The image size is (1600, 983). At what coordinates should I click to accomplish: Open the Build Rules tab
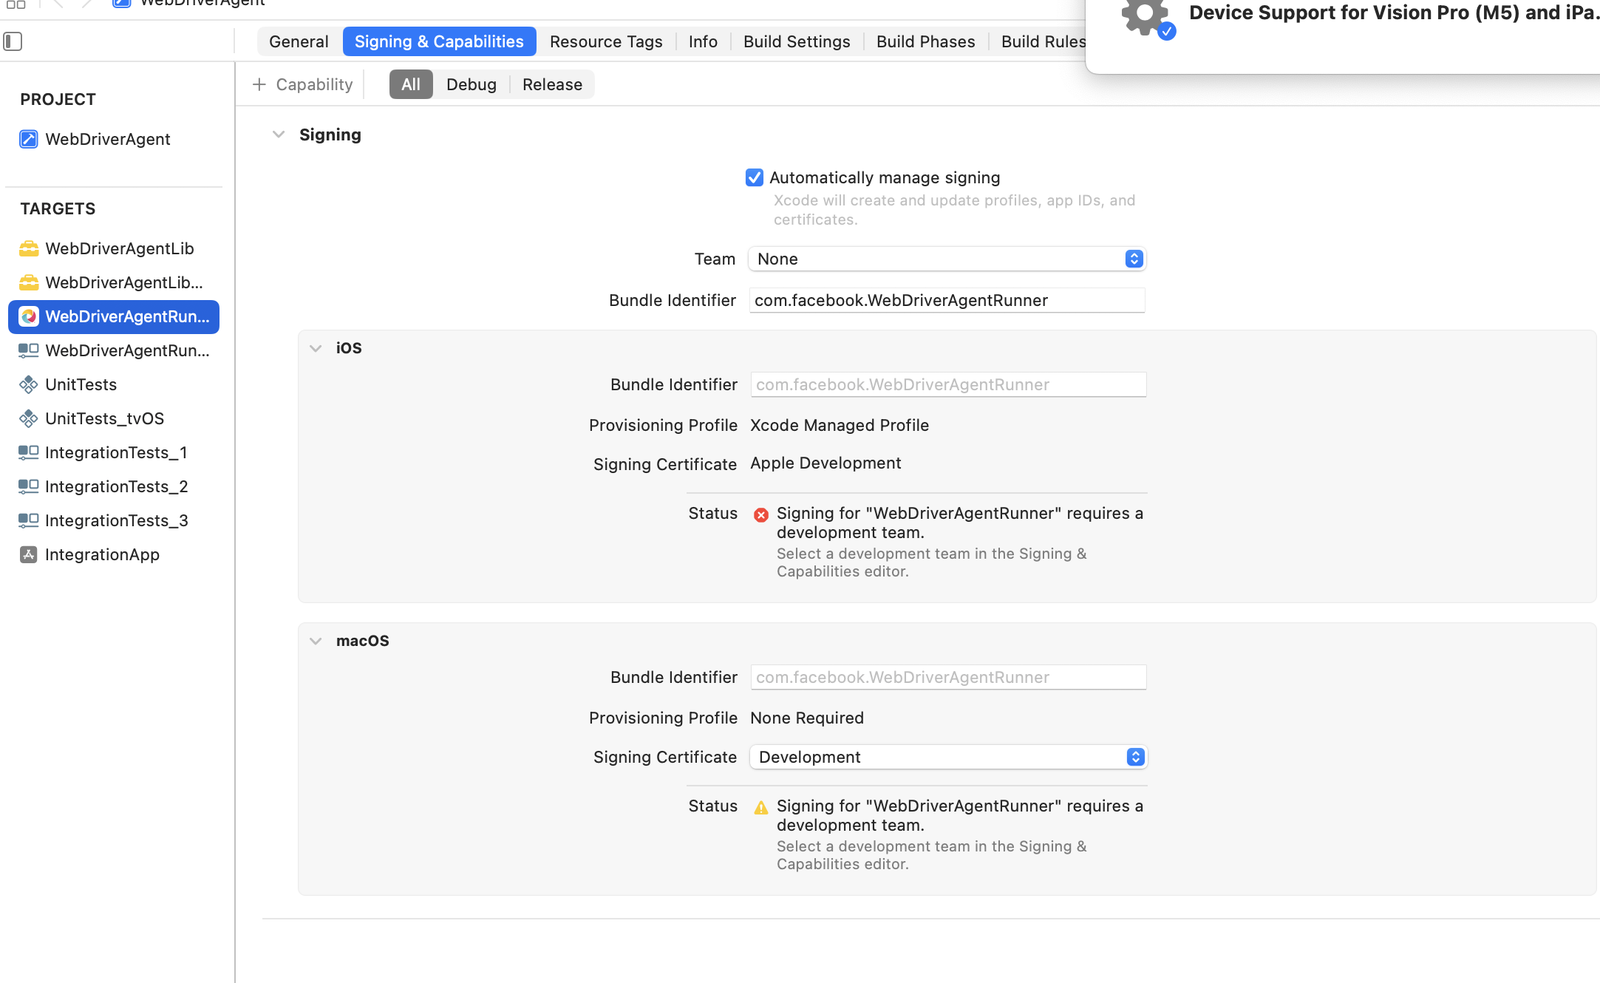pos(1042,41)
